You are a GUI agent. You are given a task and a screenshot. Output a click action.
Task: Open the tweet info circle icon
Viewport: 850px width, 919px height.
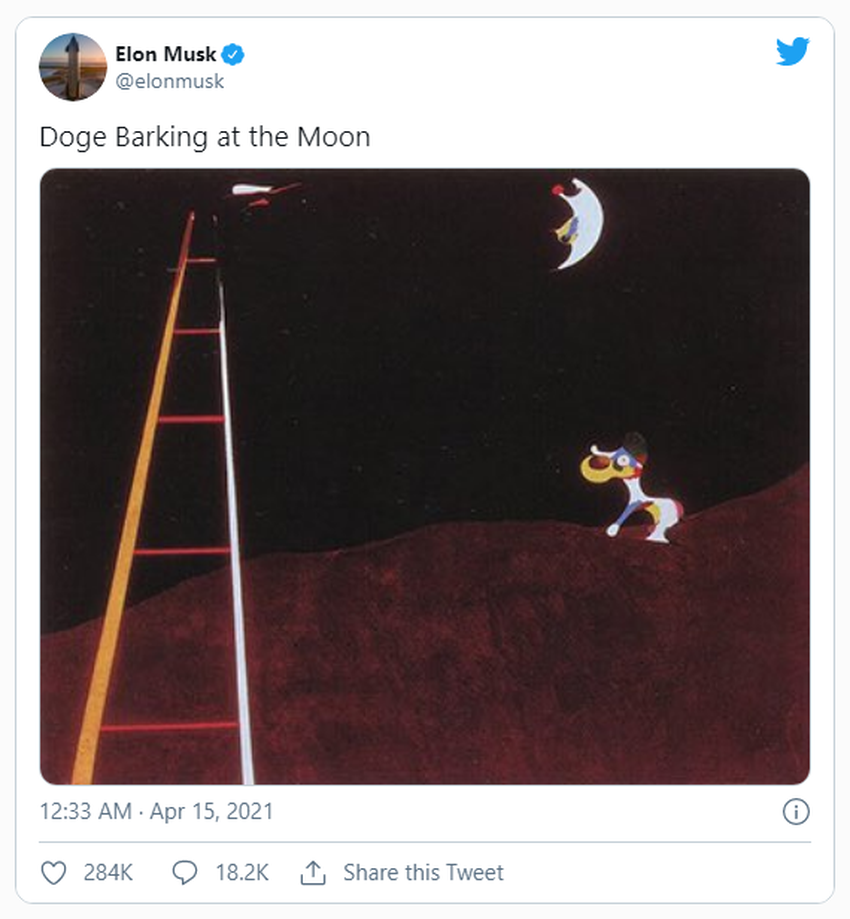point(795,811)
